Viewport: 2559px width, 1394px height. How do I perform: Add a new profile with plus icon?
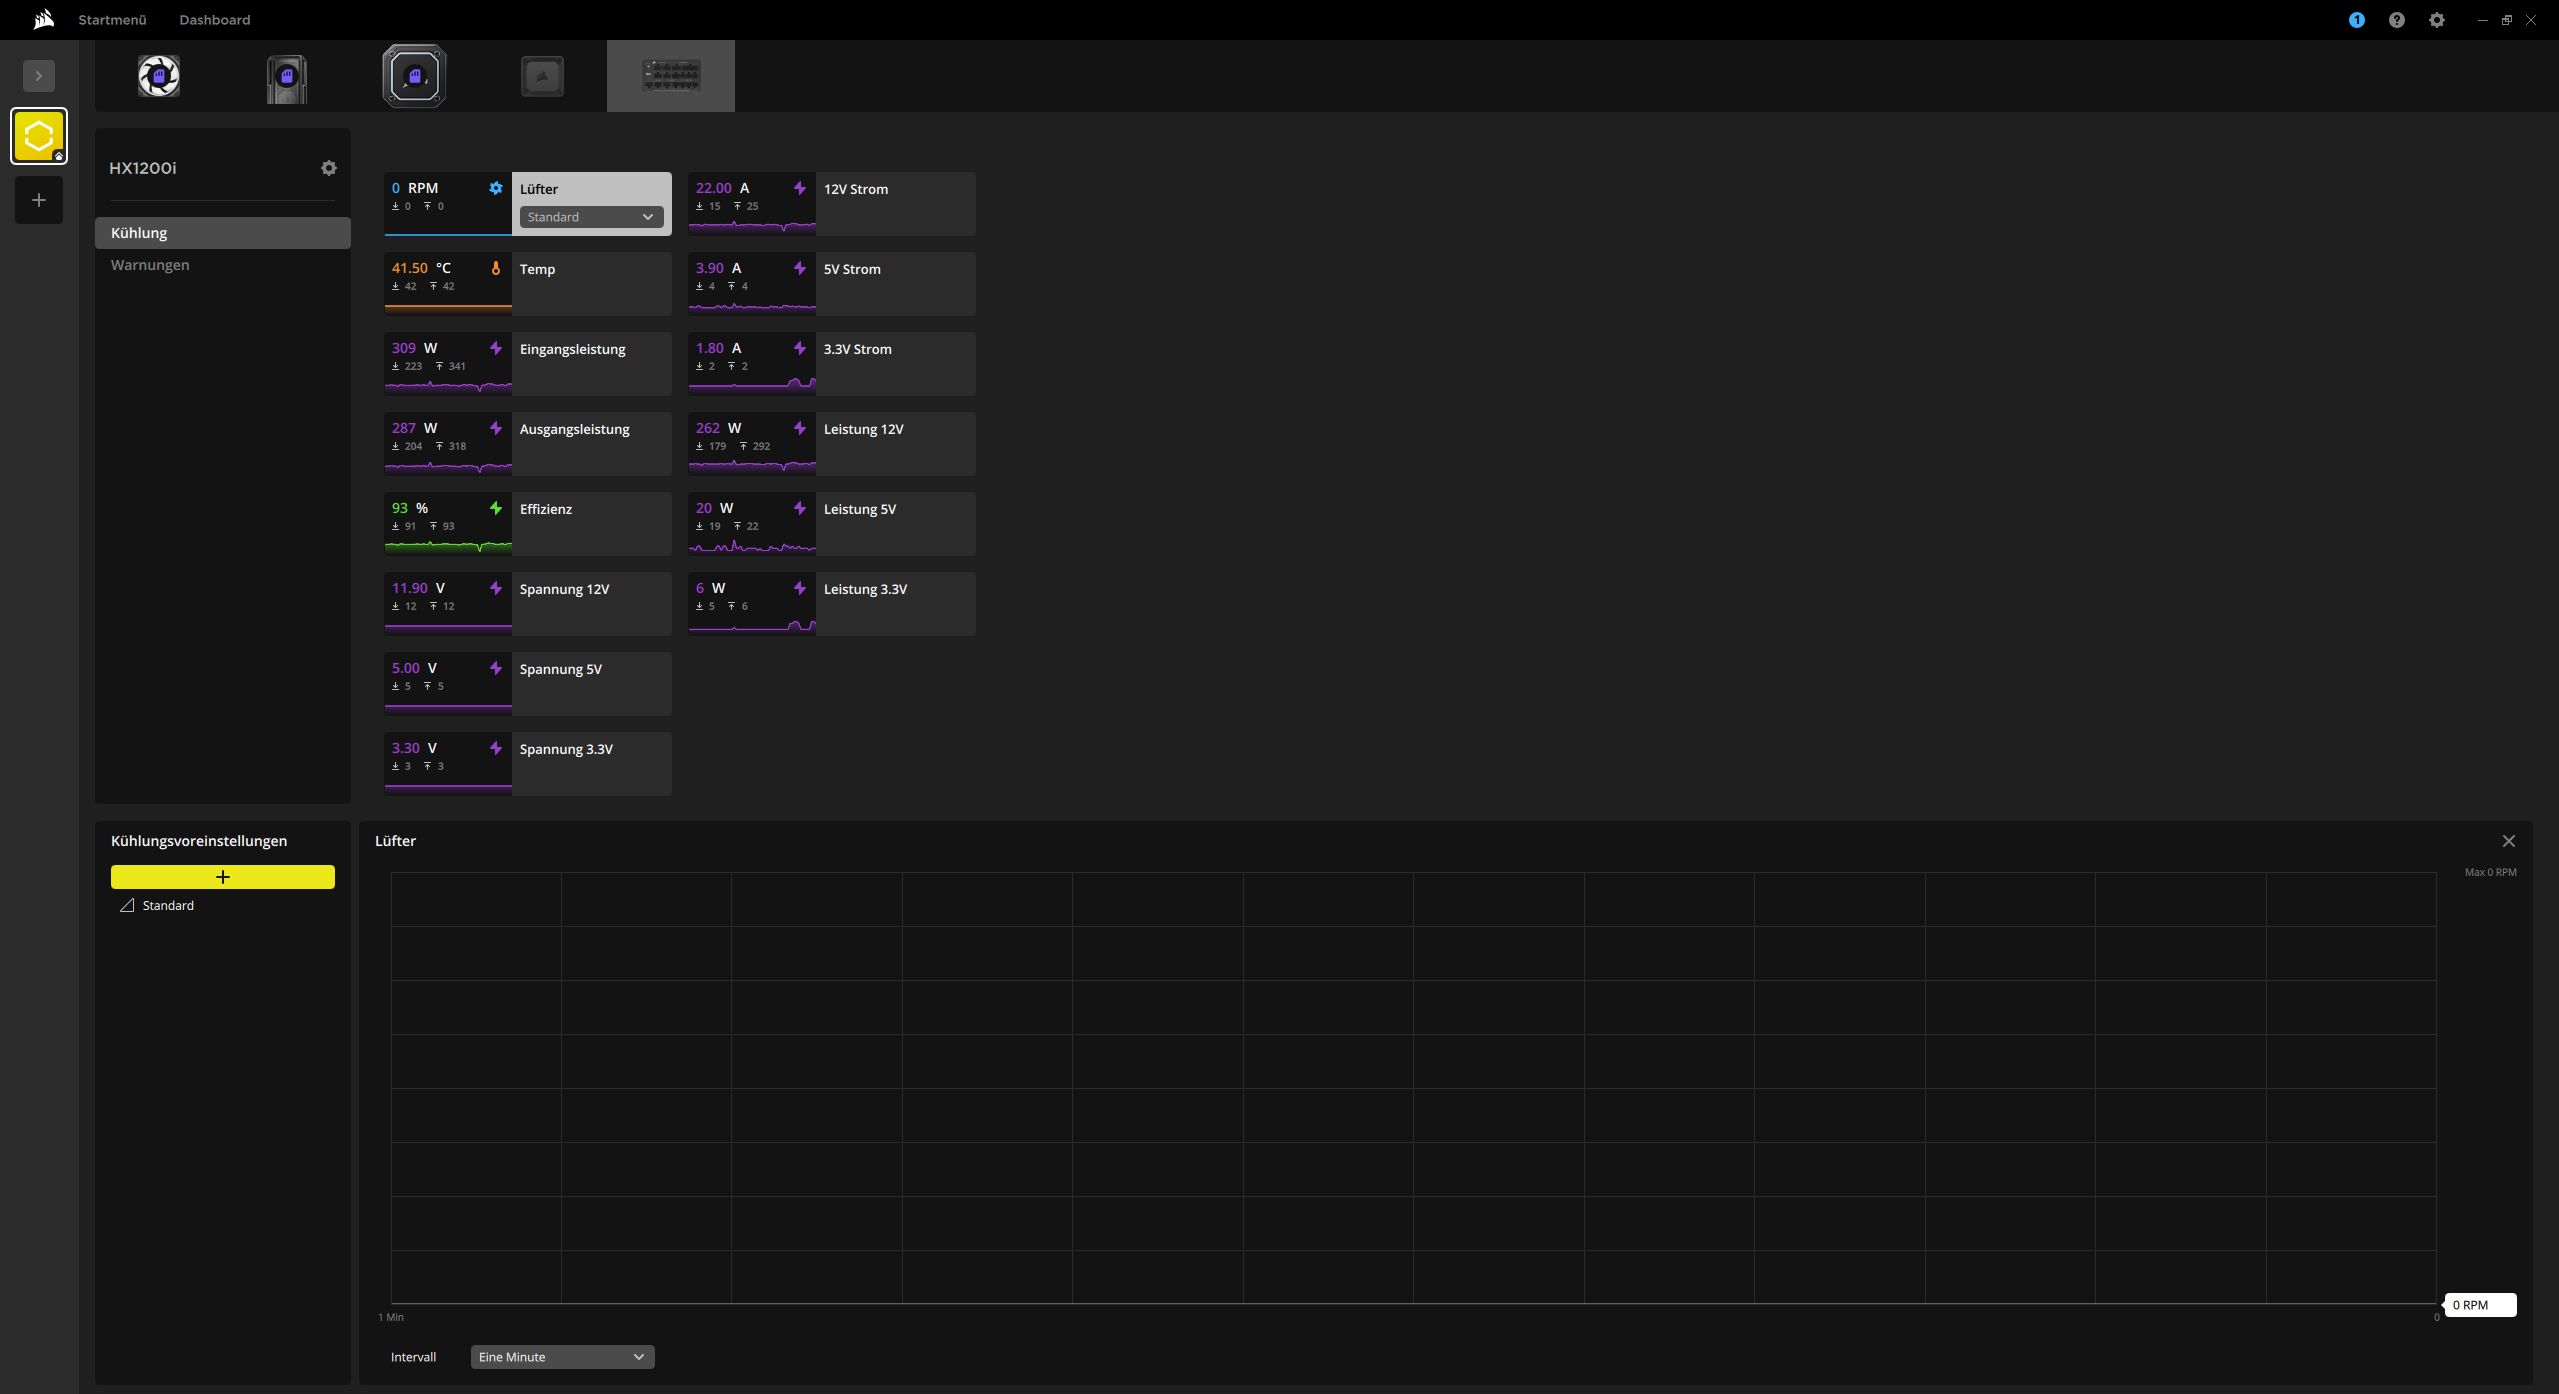click(39, 200)
